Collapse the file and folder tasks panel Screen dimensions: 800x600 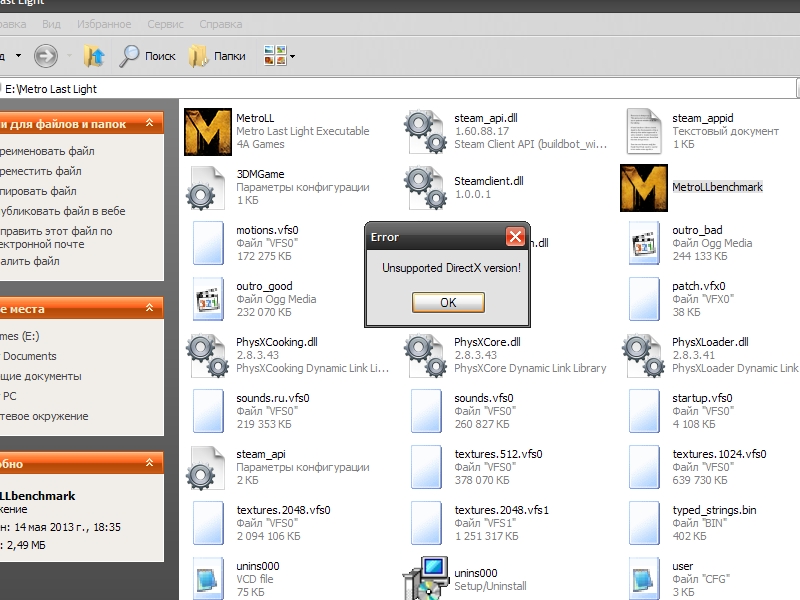[x=149, y=123]
